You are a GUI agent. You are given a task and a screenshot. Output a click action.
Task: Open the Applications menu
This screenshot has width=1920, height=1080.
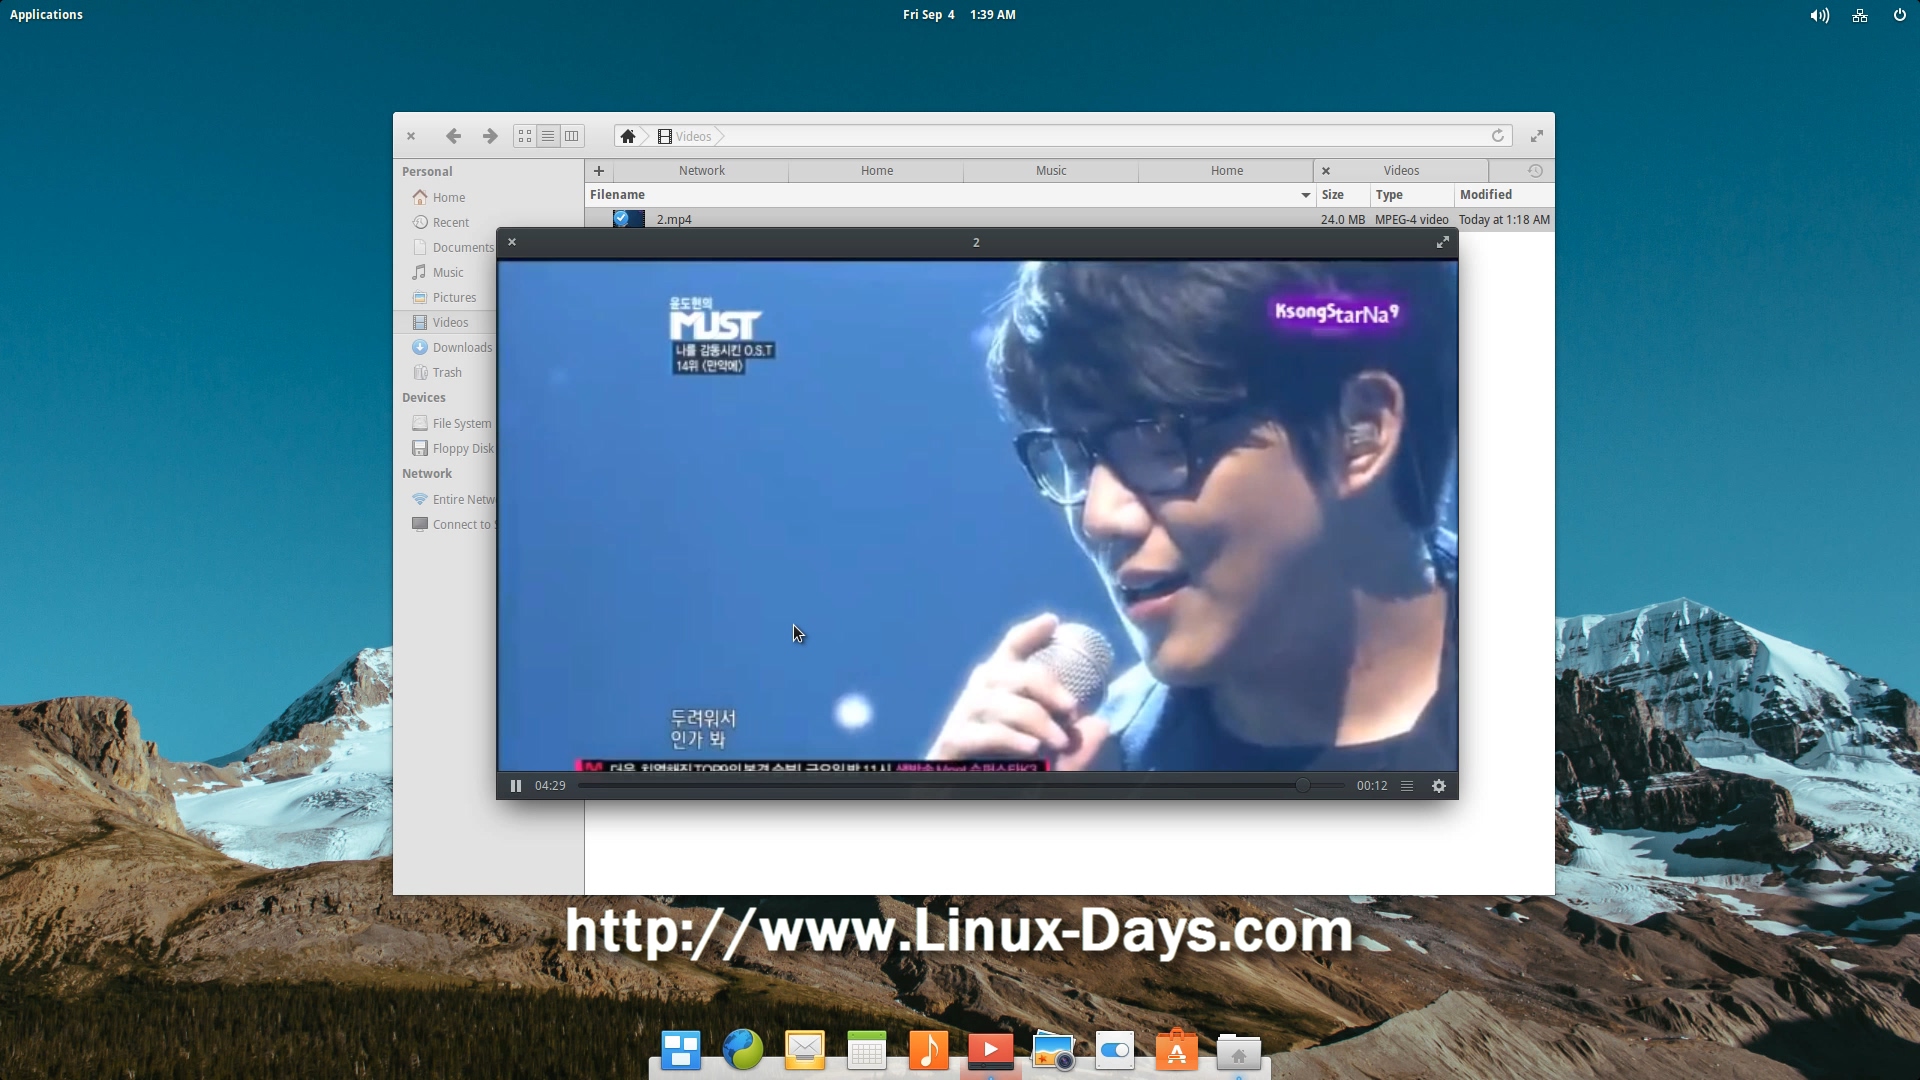click(x=46, y=15)
